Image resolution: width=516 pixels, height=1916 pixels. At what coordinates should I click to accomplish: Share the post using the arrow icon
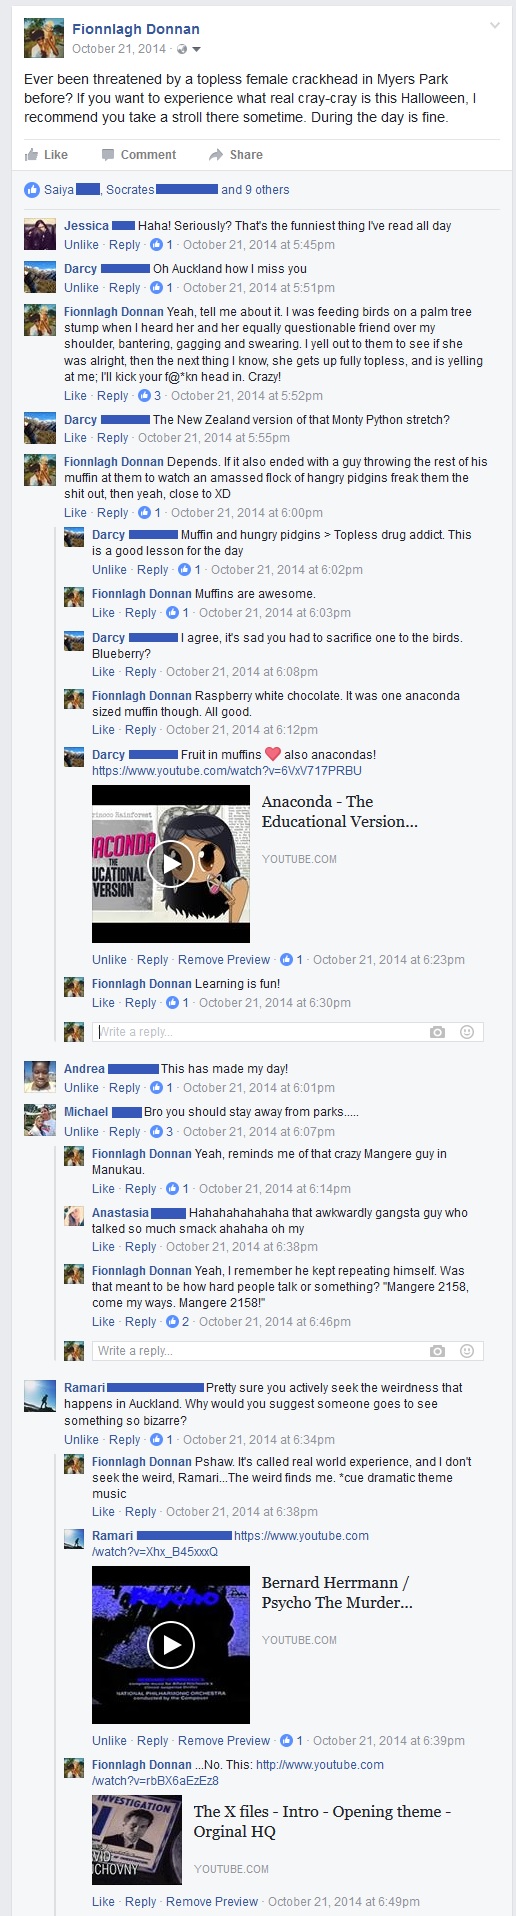pos(236,155)
